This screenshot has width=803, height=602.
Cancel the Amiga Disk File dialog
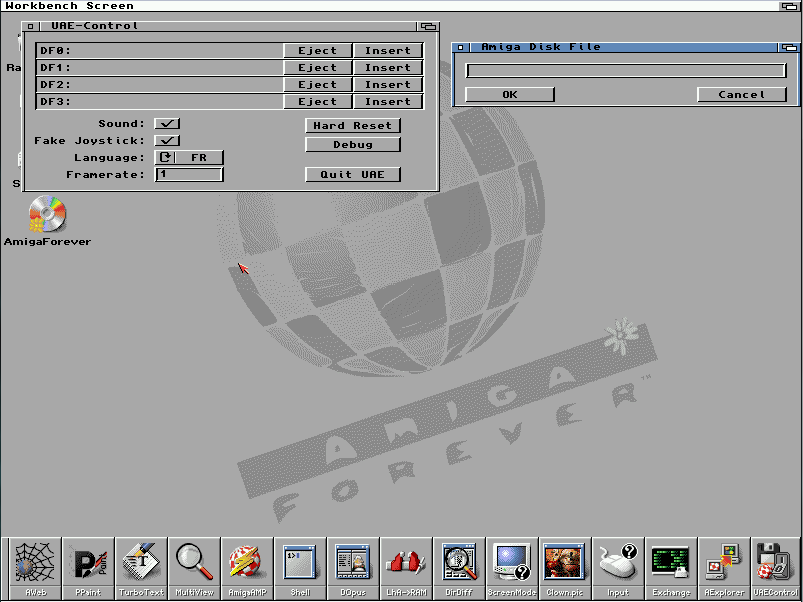point(742,94)
